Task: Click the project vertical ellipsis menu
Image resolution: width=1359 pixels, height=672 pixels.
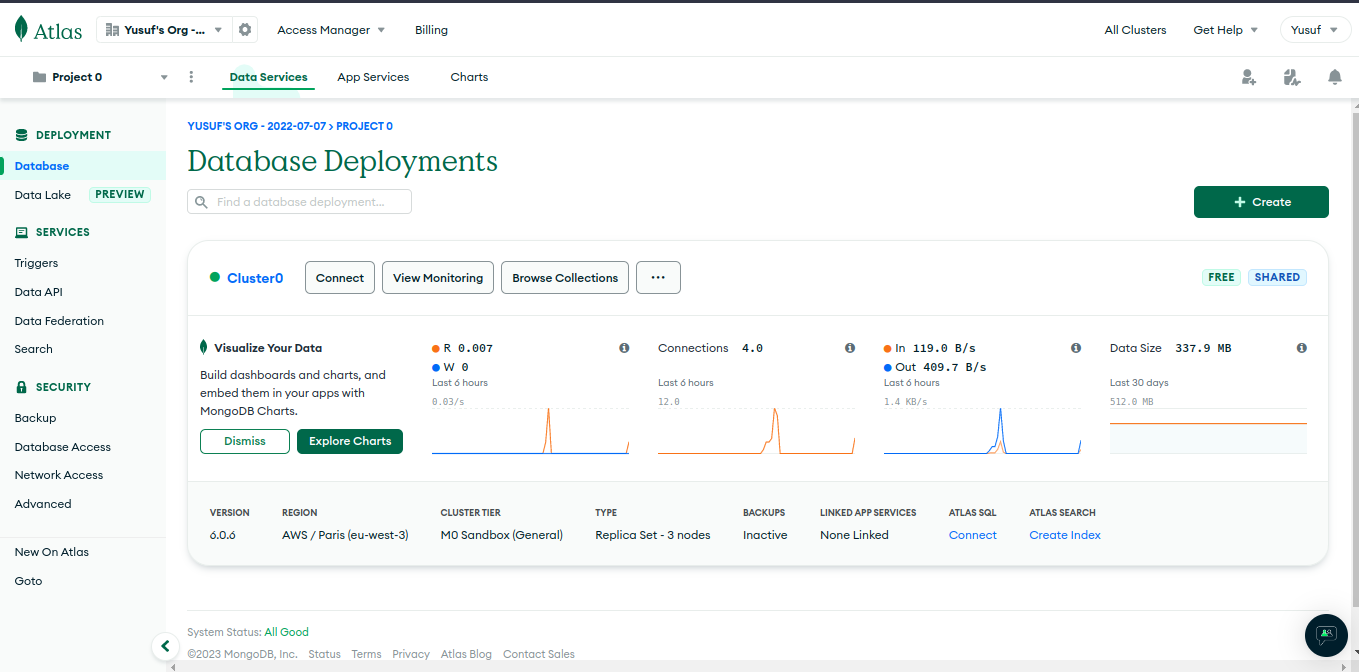Action: 191,77
